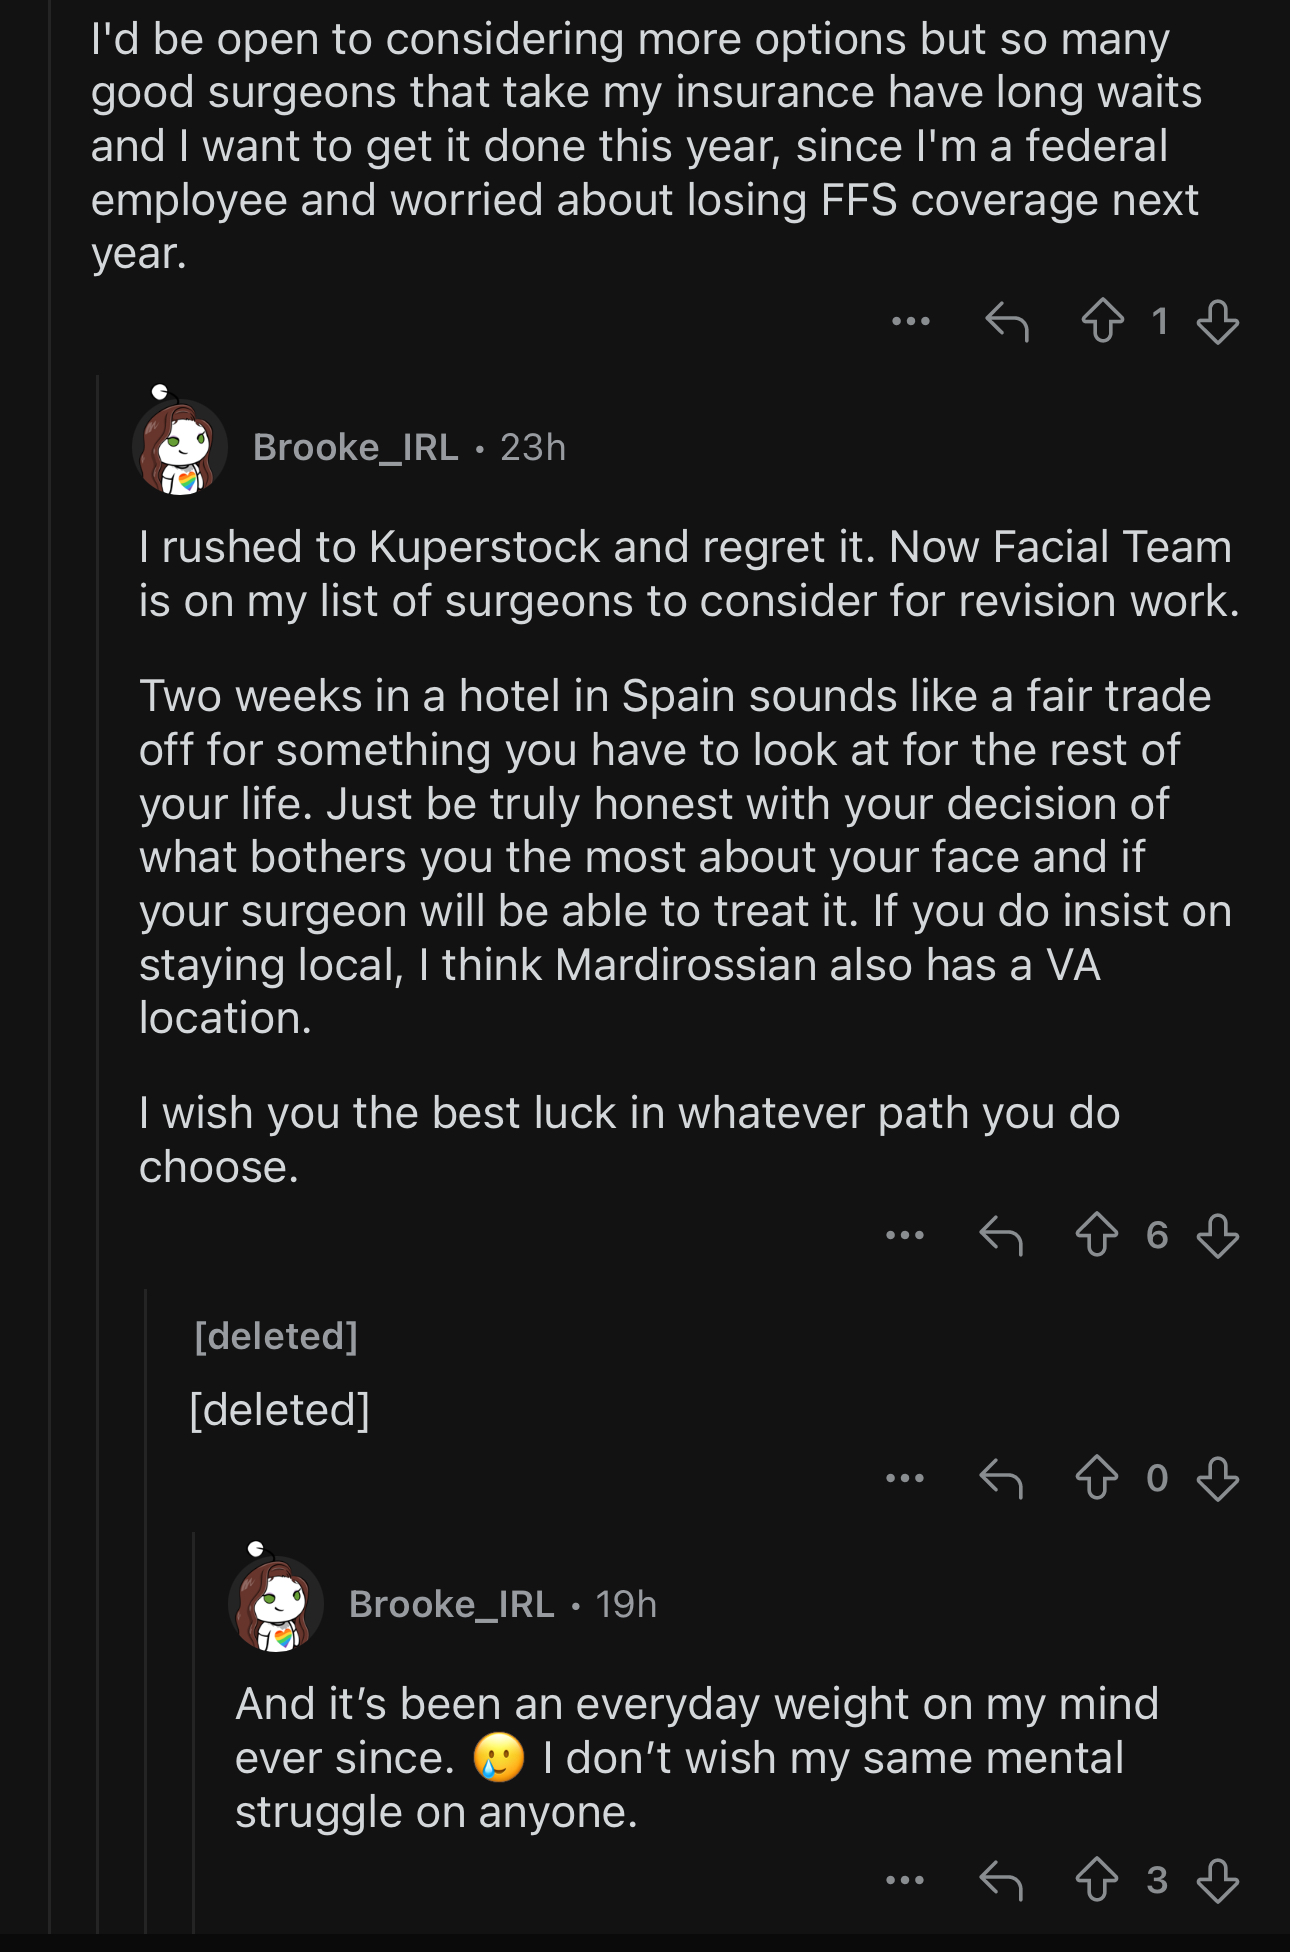Upvote the deleted comment
Image resolution: width=1290 pixels, height=1952 pixels.
tap(1097, 1478)
